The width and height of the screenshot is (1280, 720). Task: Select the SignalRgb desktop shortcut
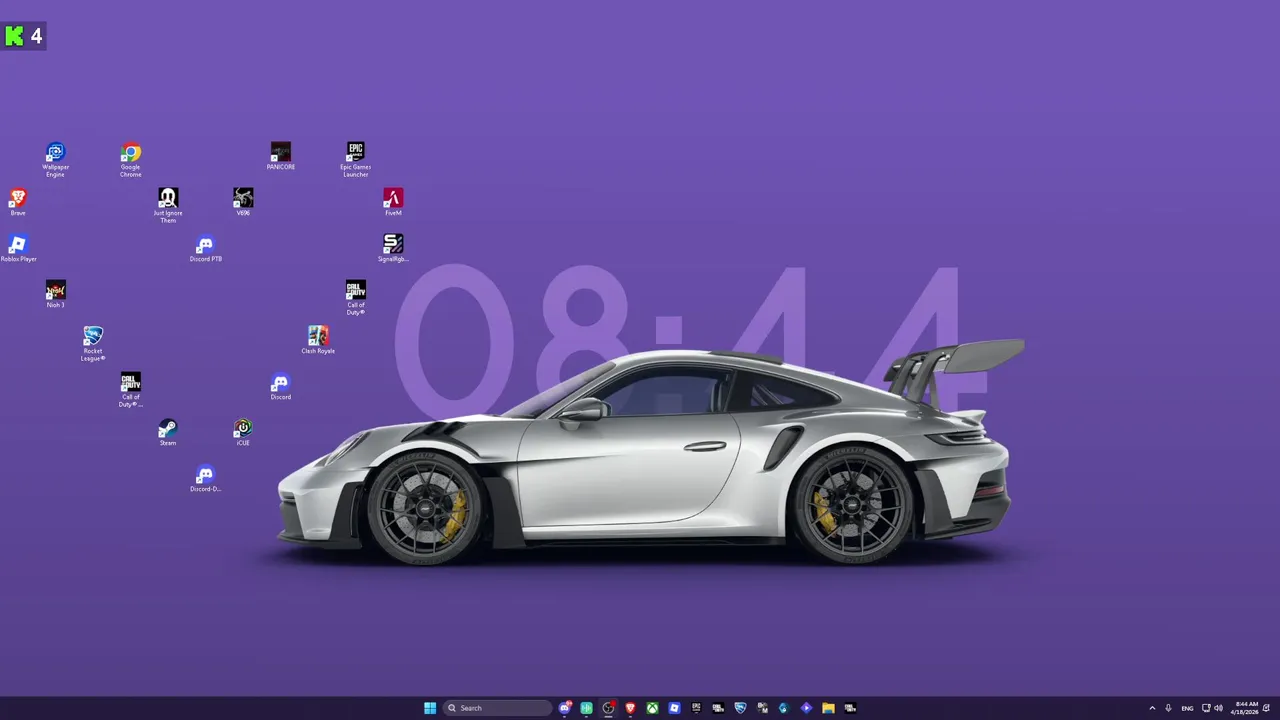click(393, 248)
